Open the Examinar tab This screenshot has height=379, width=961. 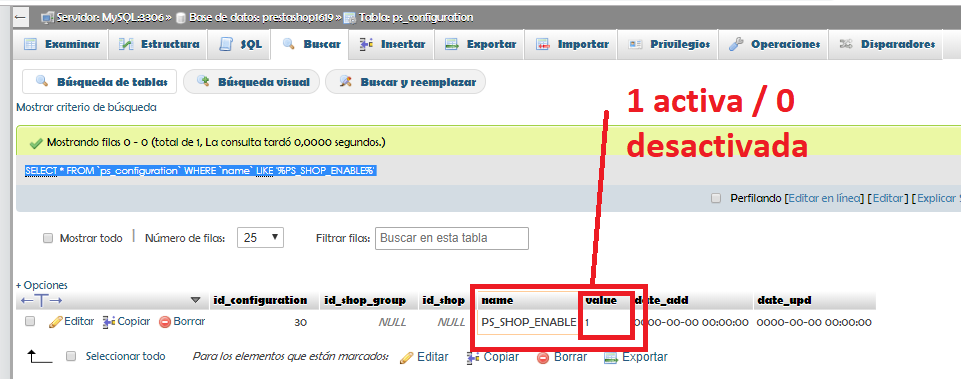click(x=61, y=44)
